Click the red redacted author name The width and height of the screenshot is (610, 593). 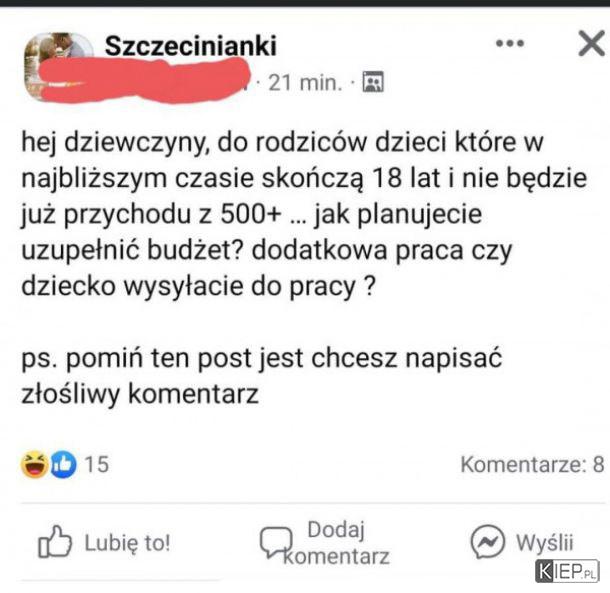[x=144, y=80]
